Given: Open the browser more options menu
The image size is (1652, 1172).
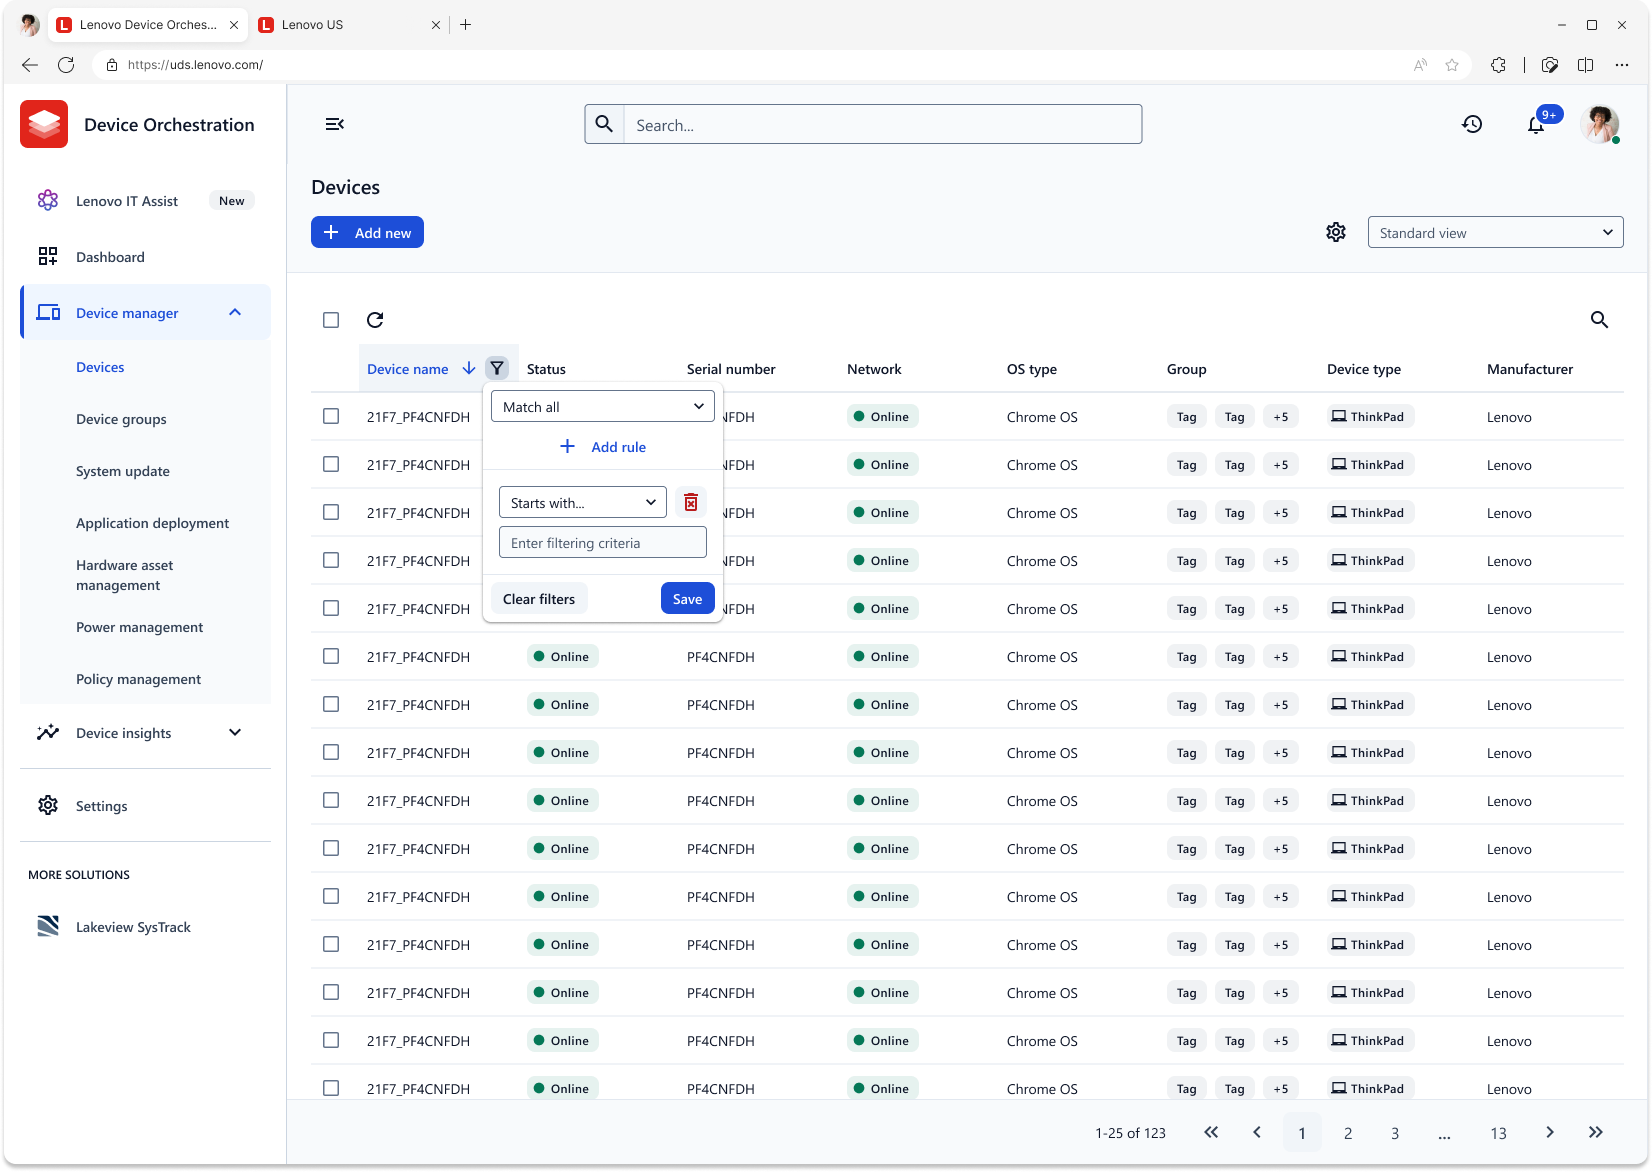Looking at the screenshot, I should click(x=1622, y=65).
